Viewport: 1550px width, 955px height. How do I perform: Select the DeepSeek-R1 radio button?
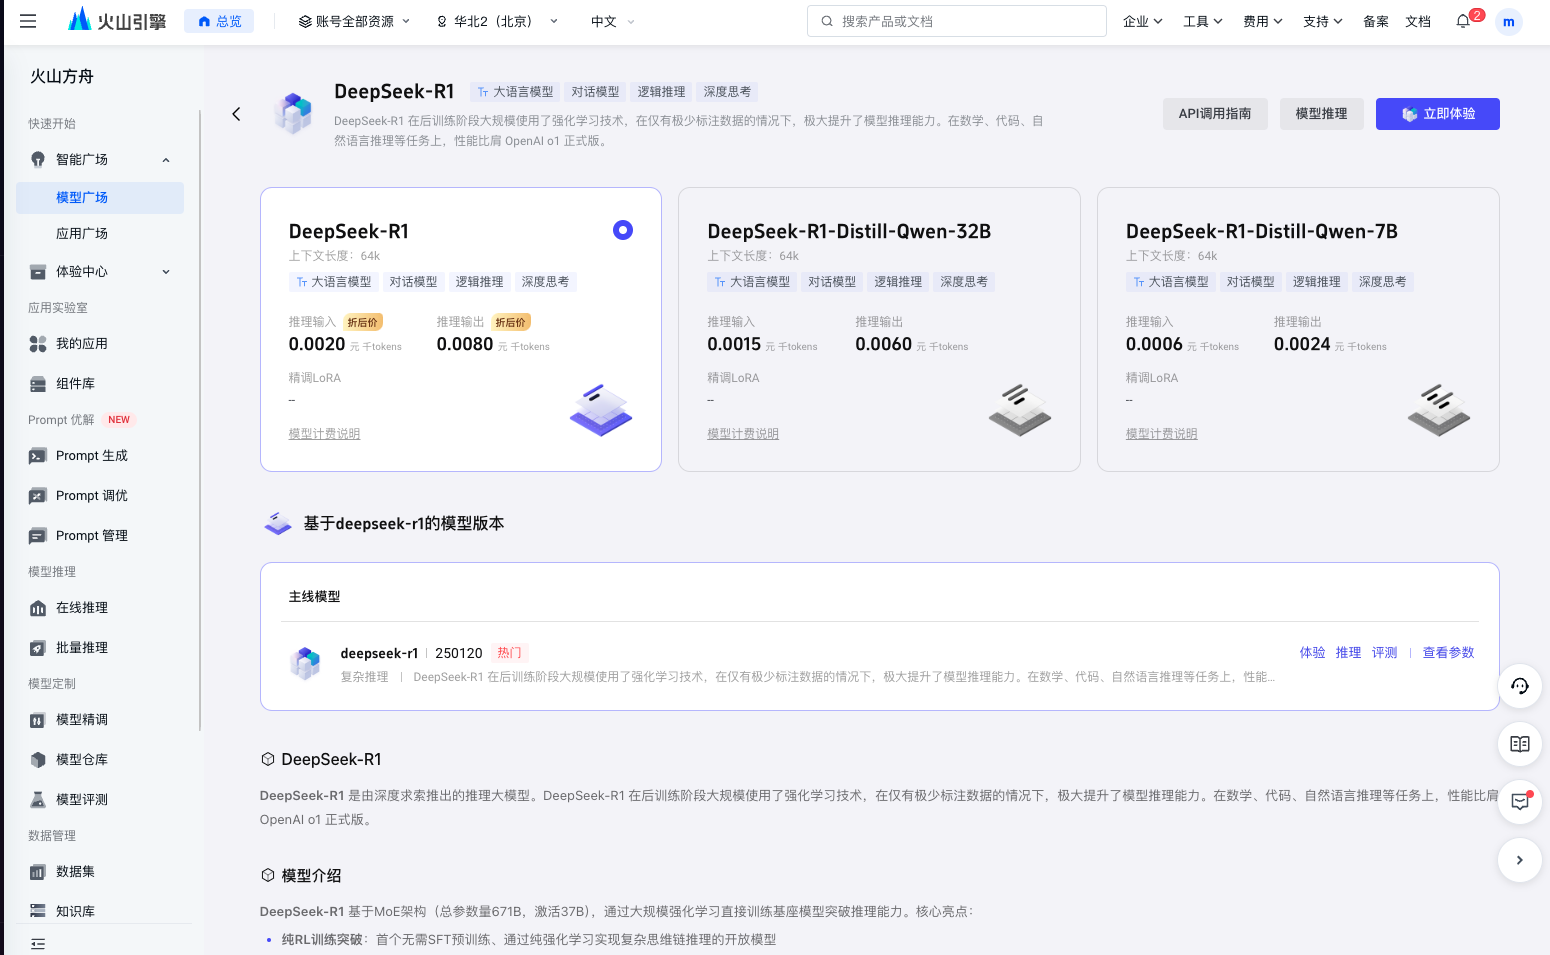(x=623, y=230)
